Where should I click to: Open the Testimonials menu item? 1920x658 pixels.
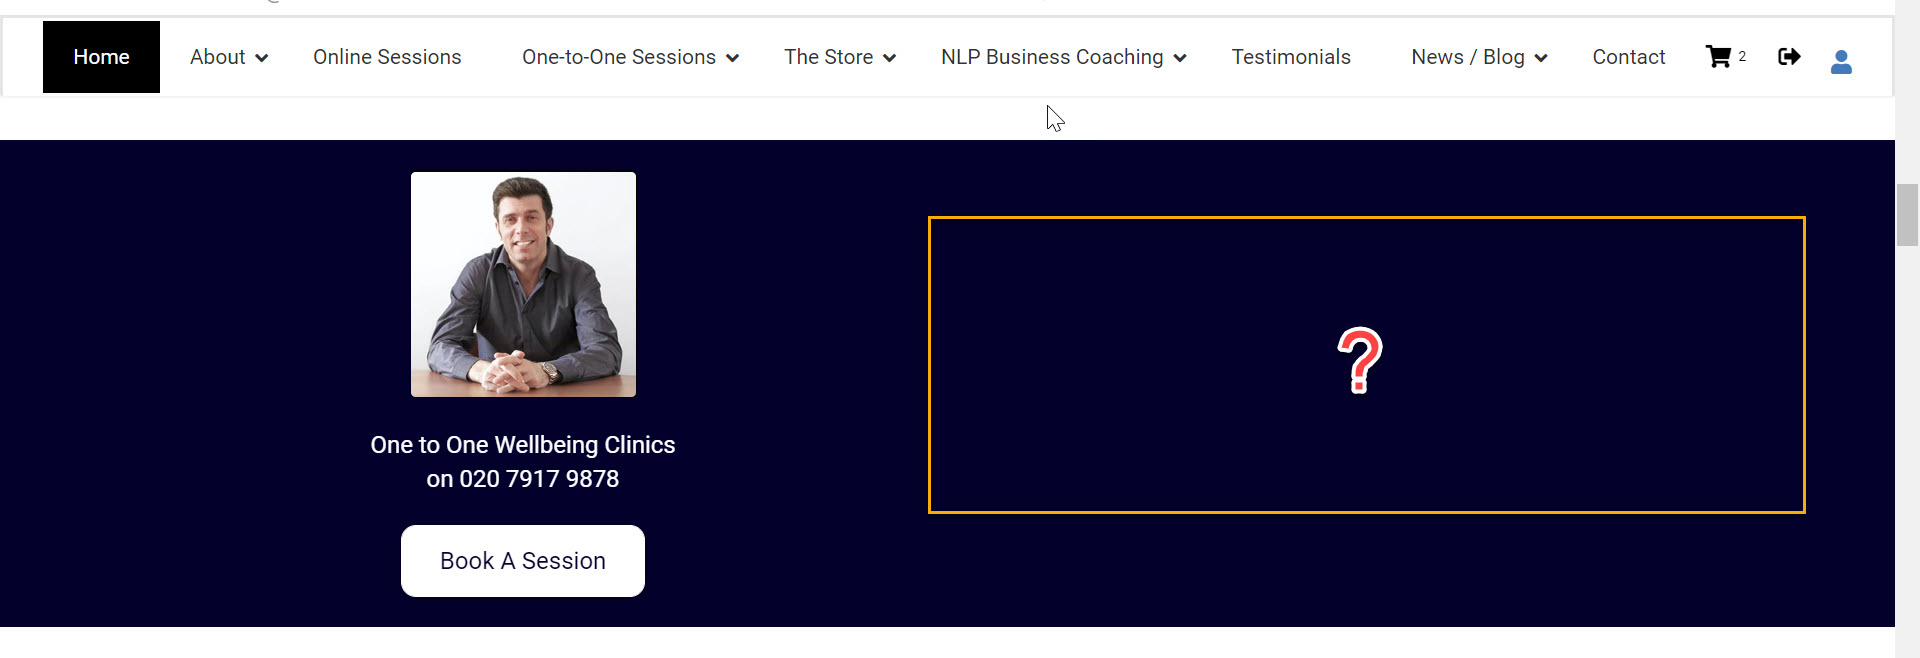pyautogui.click(x=1291, y=57)
